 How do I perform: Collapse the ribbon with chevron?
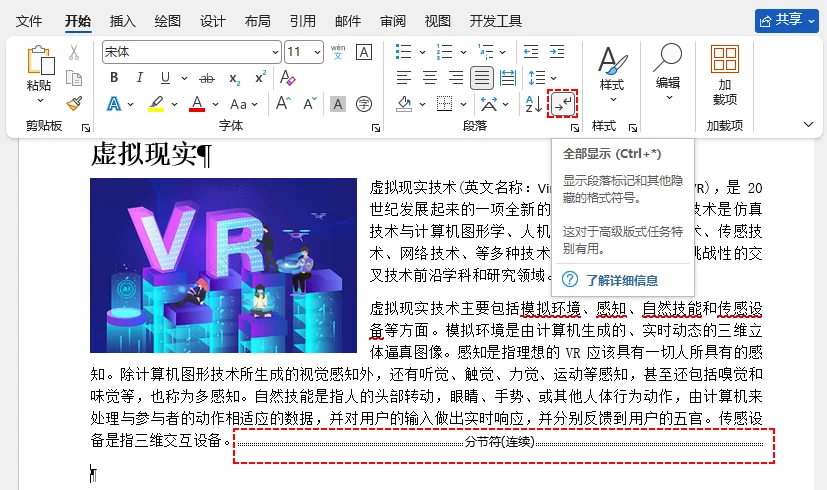coord(809,124)
